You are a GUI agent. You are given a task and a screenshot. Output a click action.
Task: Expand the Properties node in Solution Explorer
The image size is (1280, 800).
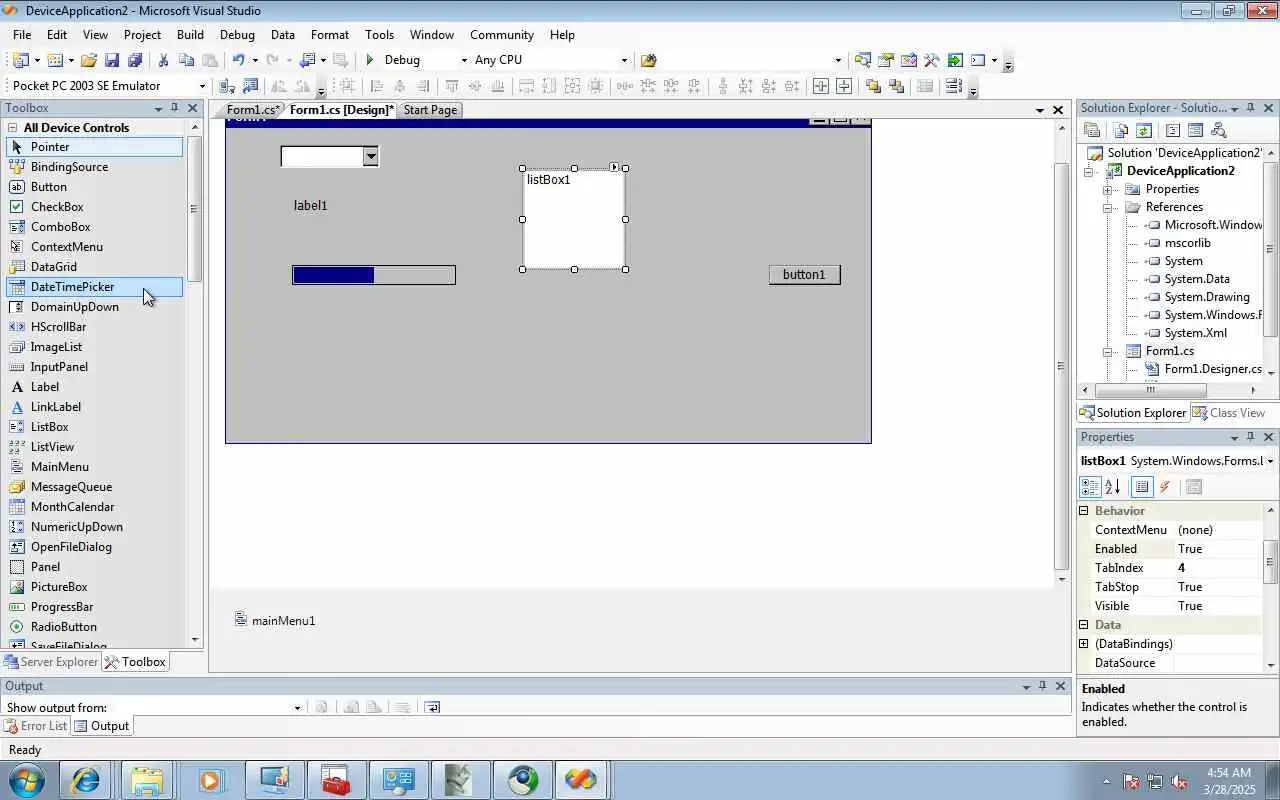pos(1108,189)
